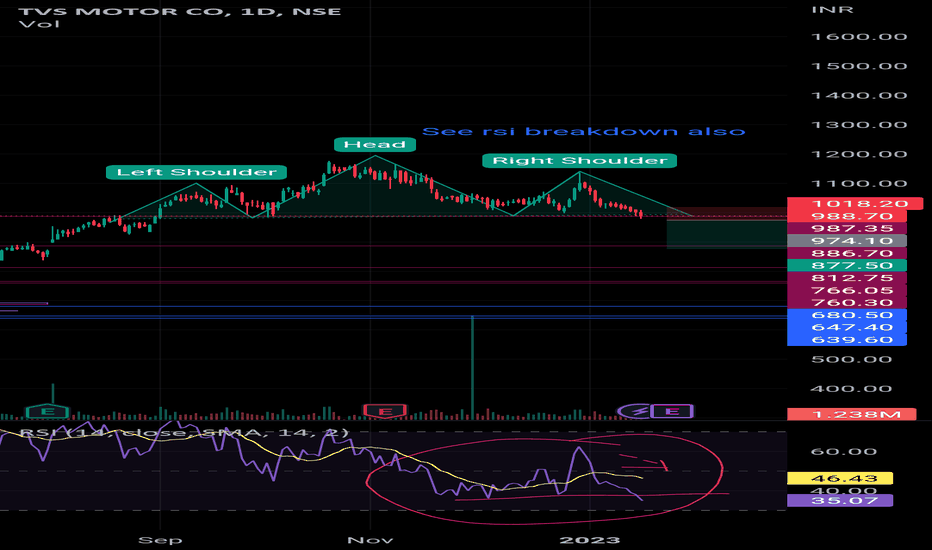The height and width of the screenshot is (550, 932).
Task: Click the INR currency label
Action: 832,10
